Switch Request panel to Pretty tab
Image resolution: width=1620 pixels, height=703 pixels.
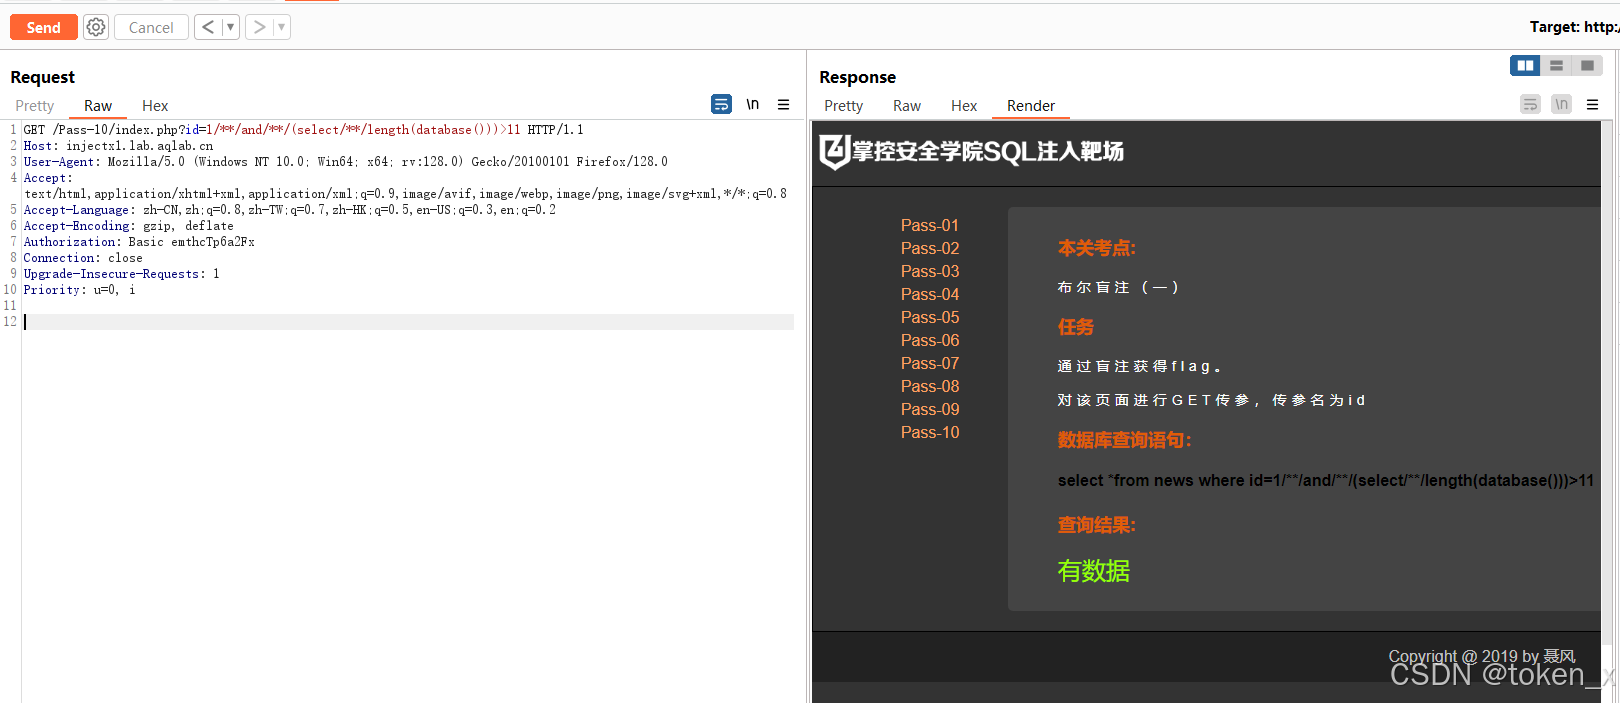(x=35, y=106)
